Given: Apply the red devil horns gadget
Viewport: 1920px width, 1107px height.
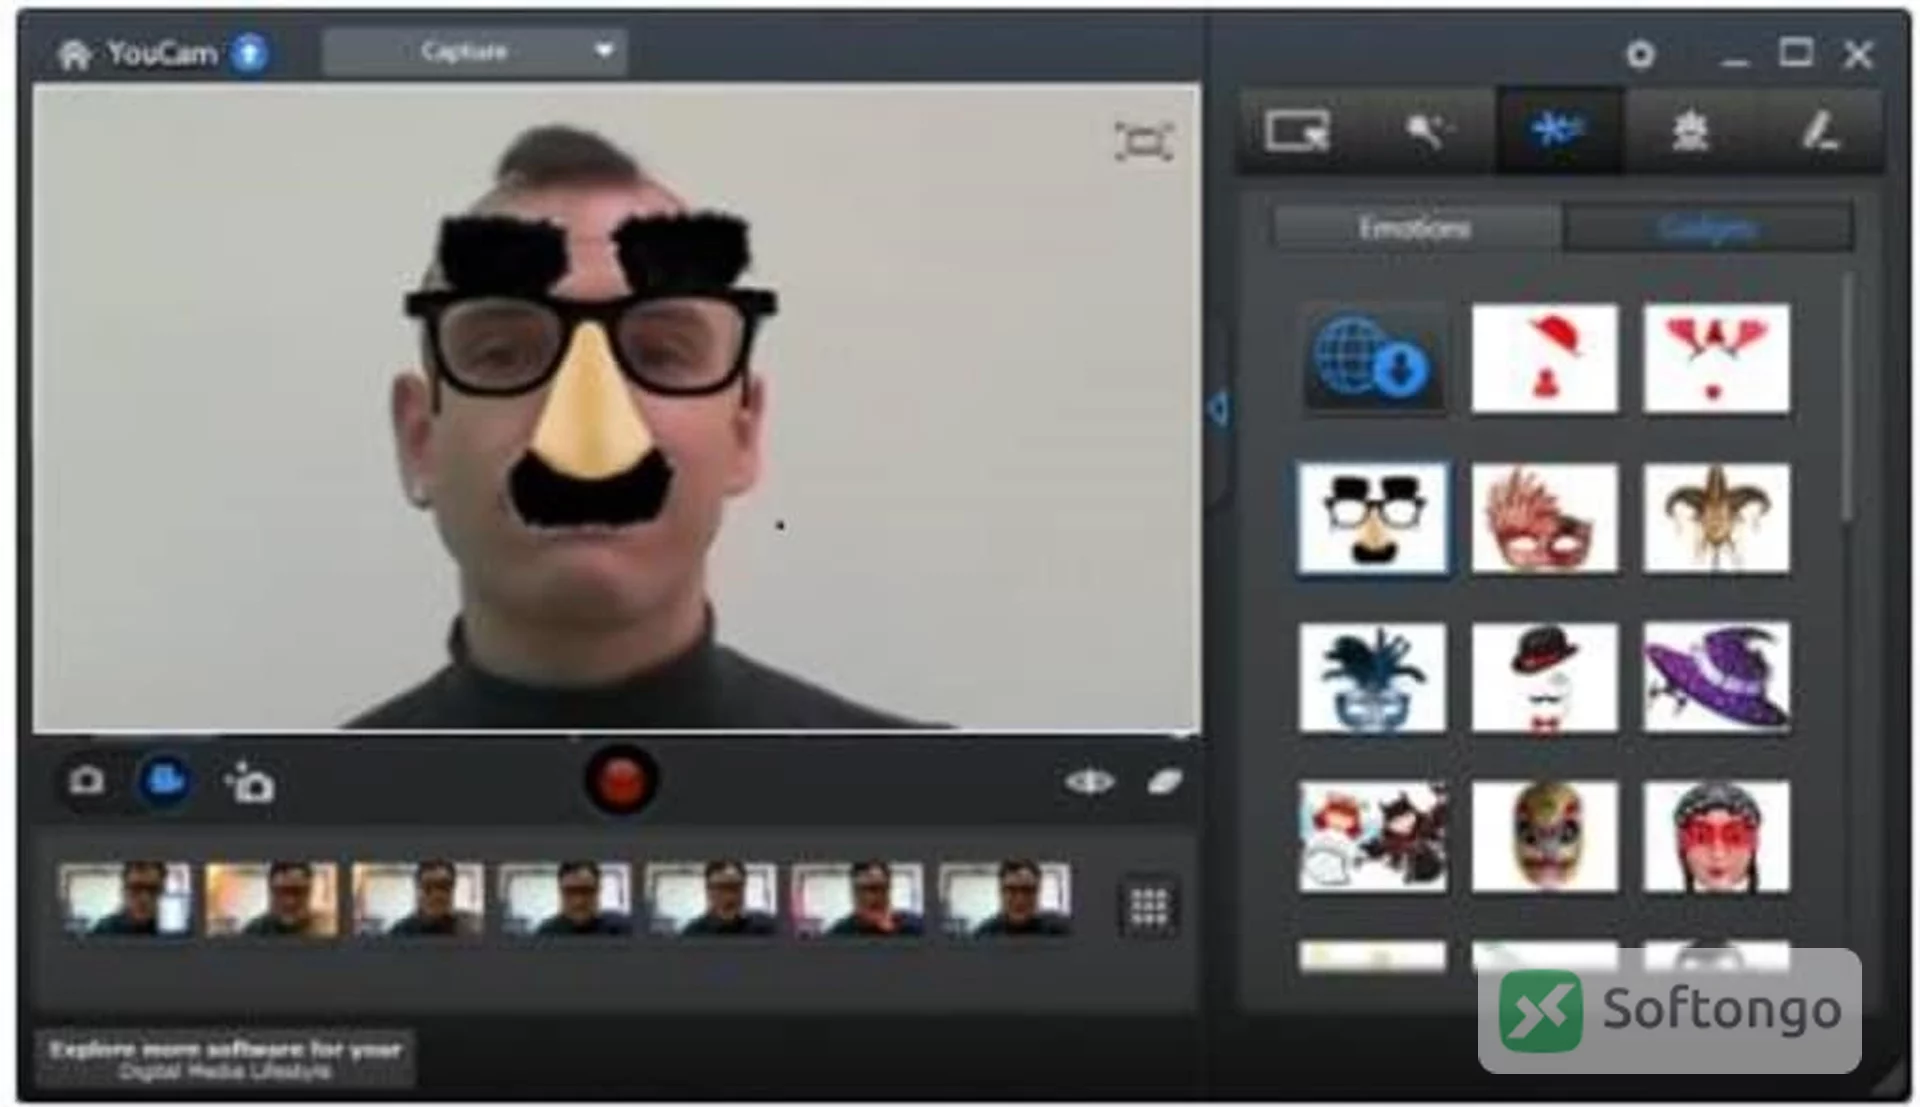Looking at the screenshot, I should tap(1716, 358).
